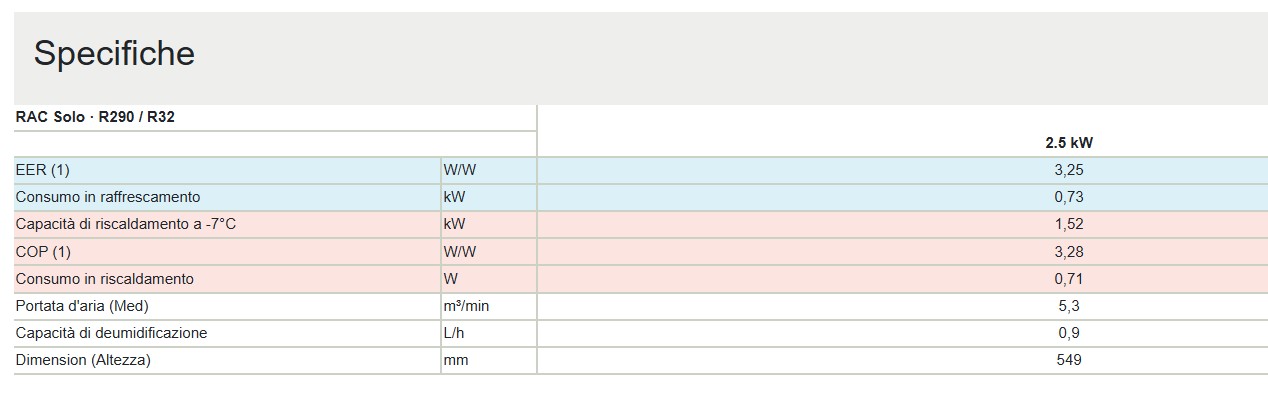Click the Specifiche heading

pos(114,54)
